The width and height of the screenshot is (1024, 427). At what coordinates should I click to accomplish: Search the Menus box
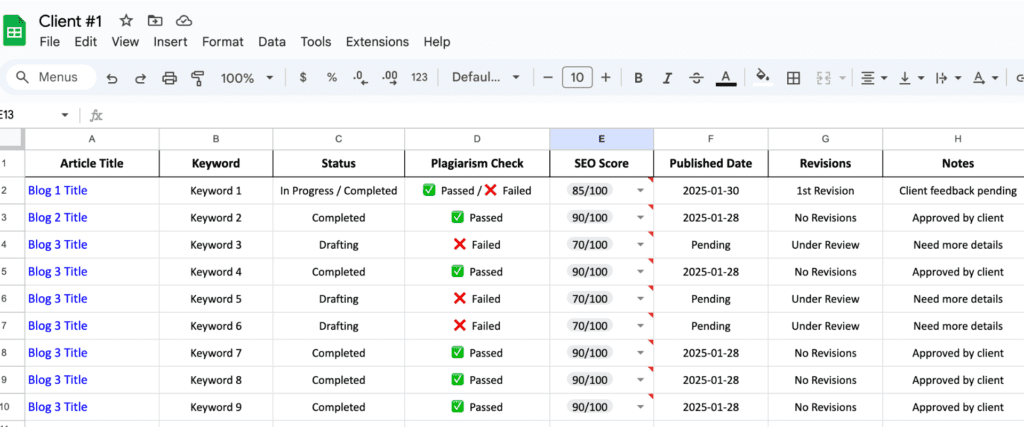(x=51, y=78)
